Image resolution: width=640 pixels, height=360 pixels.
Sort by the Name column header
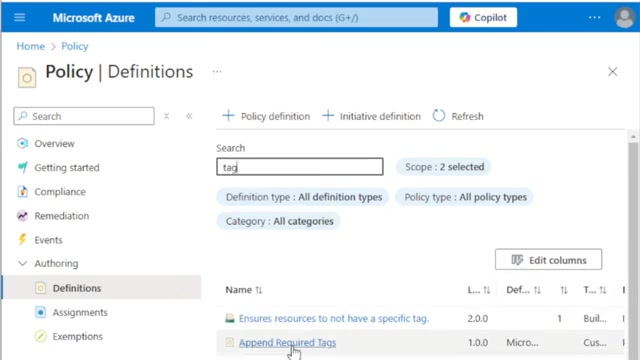244,290
